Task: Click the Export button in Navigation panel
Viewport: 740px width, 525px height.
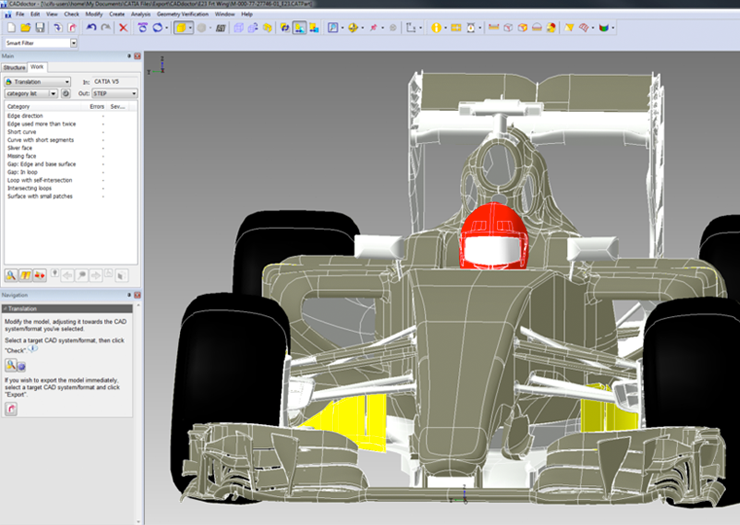Action: click(x=11, y=408)
